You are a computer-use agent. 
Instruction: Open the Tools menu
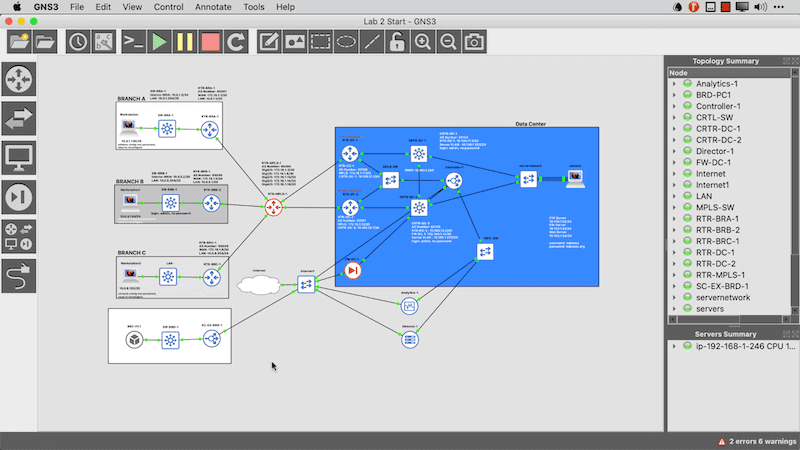[x=254, y=7]
